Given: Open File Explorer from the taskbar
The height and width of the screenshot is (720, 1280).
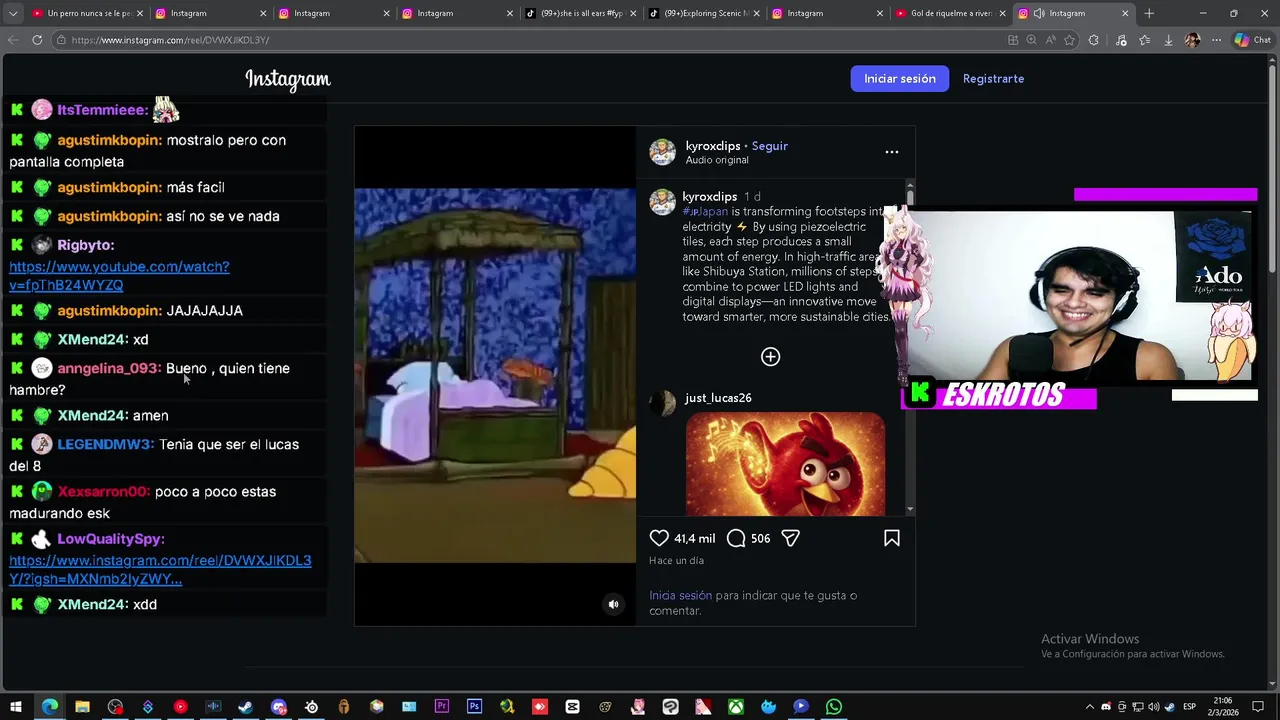Looking at the screenshot, I should click(82, 707).
